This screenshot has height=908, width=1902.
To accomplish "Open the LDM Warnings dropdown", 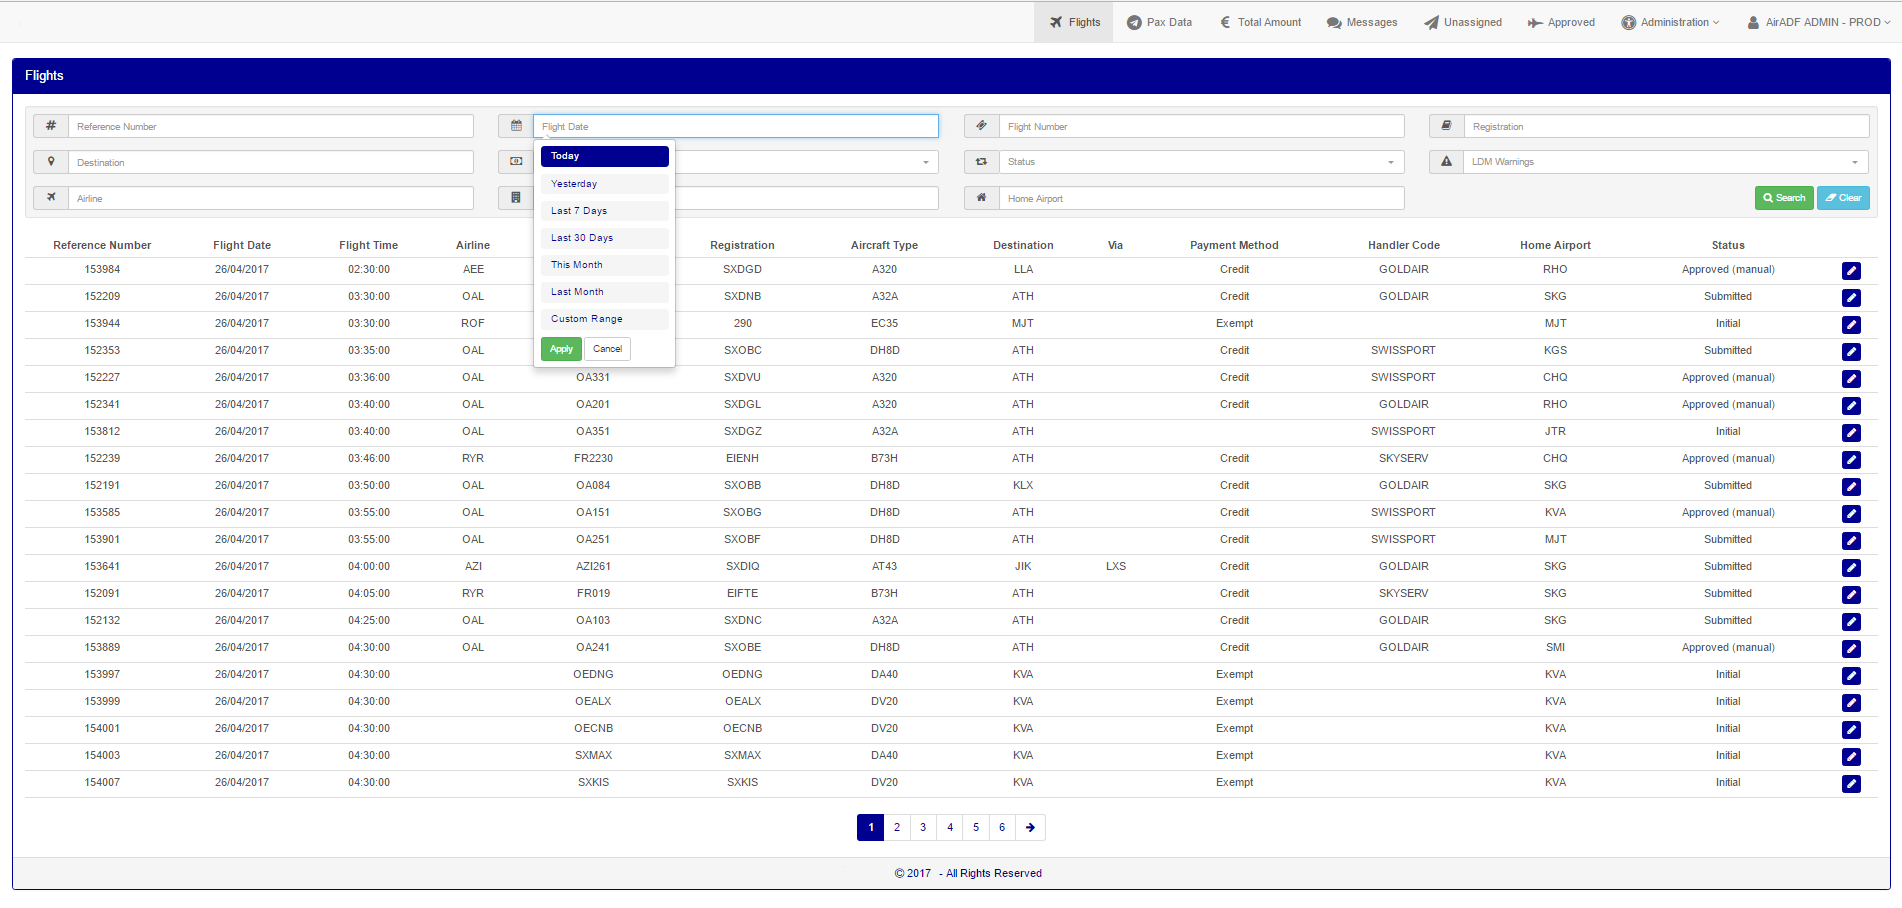I will (1666, 162).
